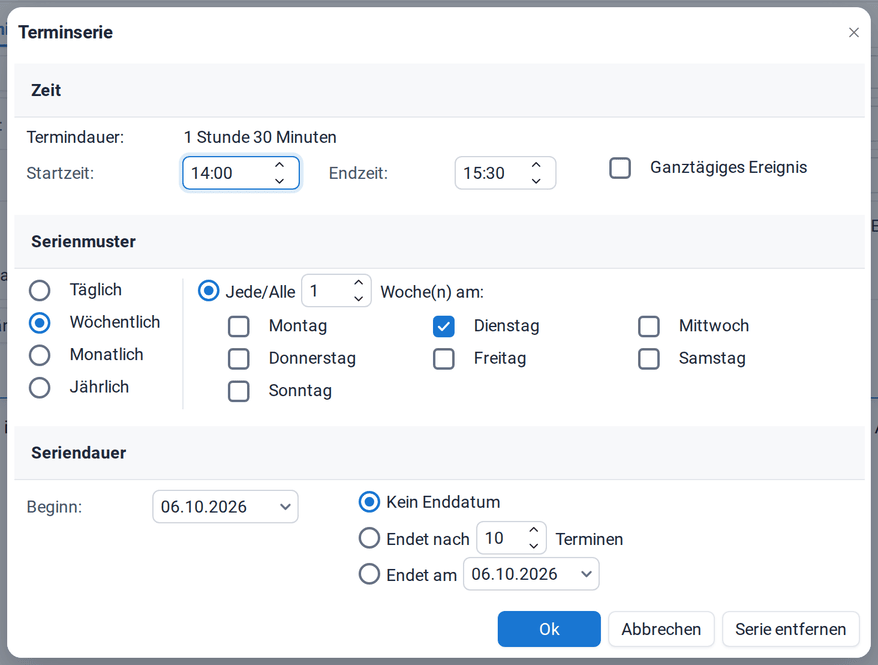878x665 pixels.
Task: Select the Endet am radio button
Action: tap(369, 574)
